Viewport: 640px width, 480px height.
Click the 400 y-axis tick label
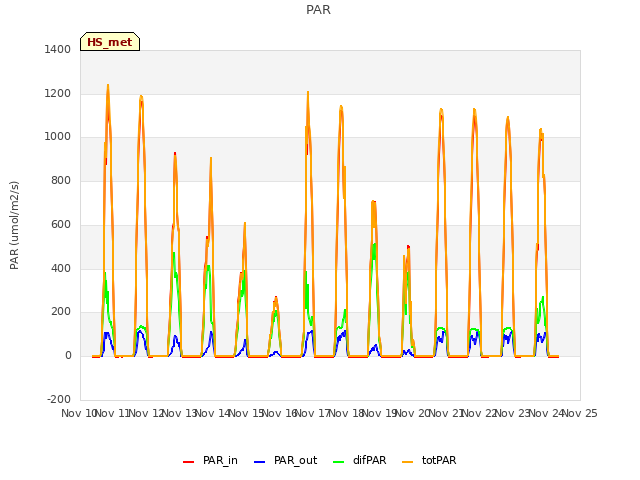click(x=61, y=268)
